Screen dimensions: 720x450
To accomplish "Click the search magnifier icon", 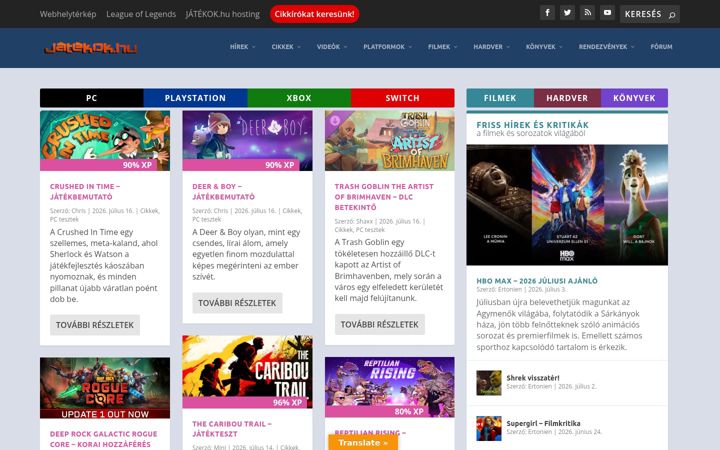I will pyautogui.click(x=672, y=15).
